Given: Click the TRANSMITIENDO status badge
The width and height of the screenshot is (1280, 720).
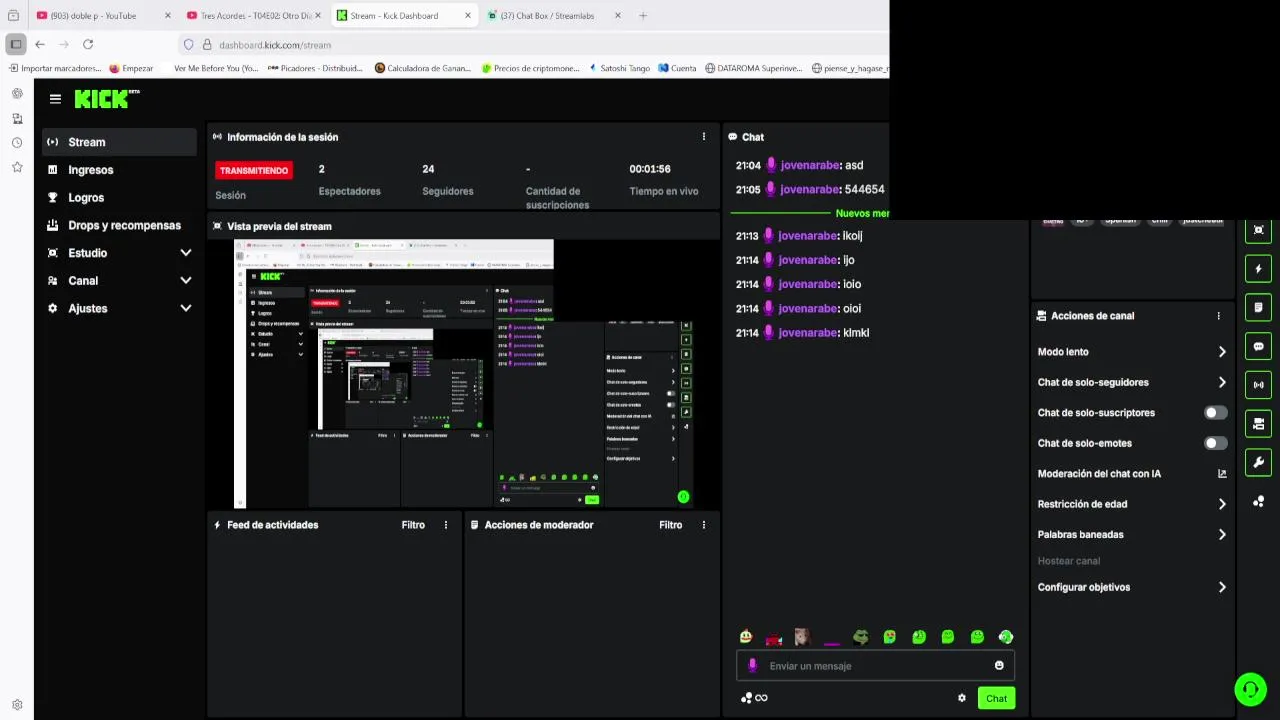Looking at the screenshot, I should click(x=254, y=170).
